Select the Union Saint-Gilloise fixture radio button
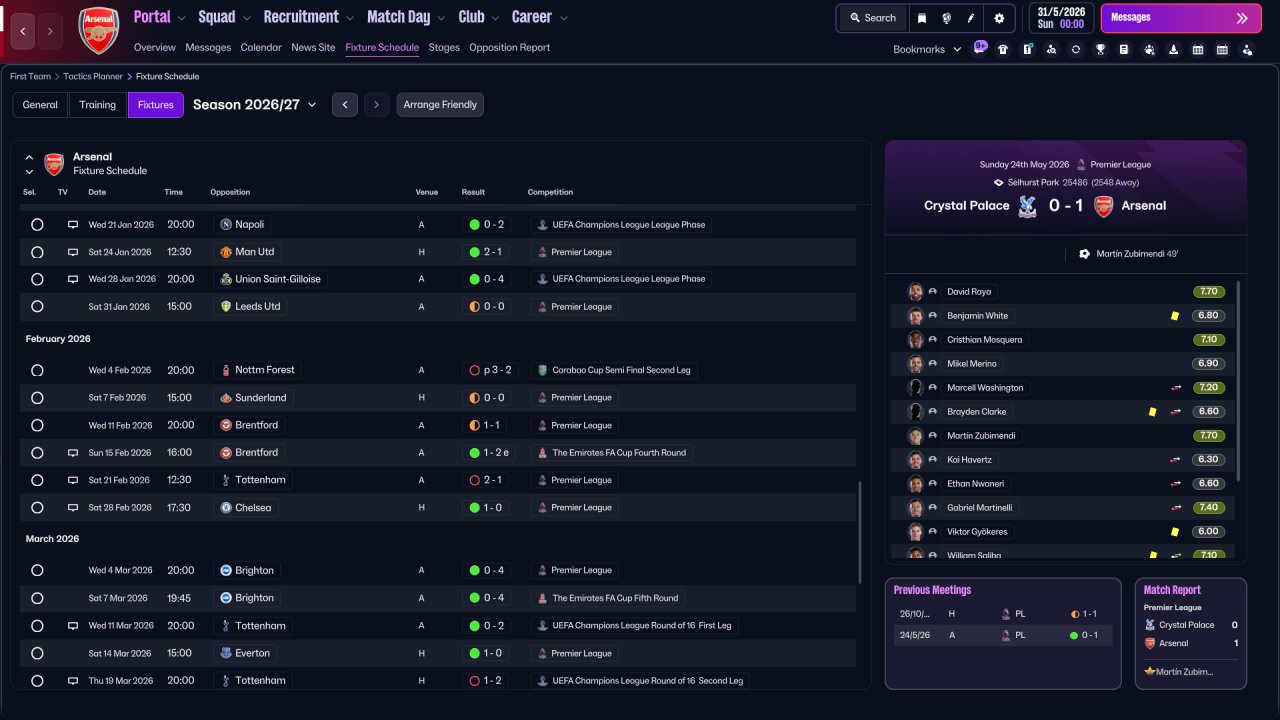 click(37, 279)
